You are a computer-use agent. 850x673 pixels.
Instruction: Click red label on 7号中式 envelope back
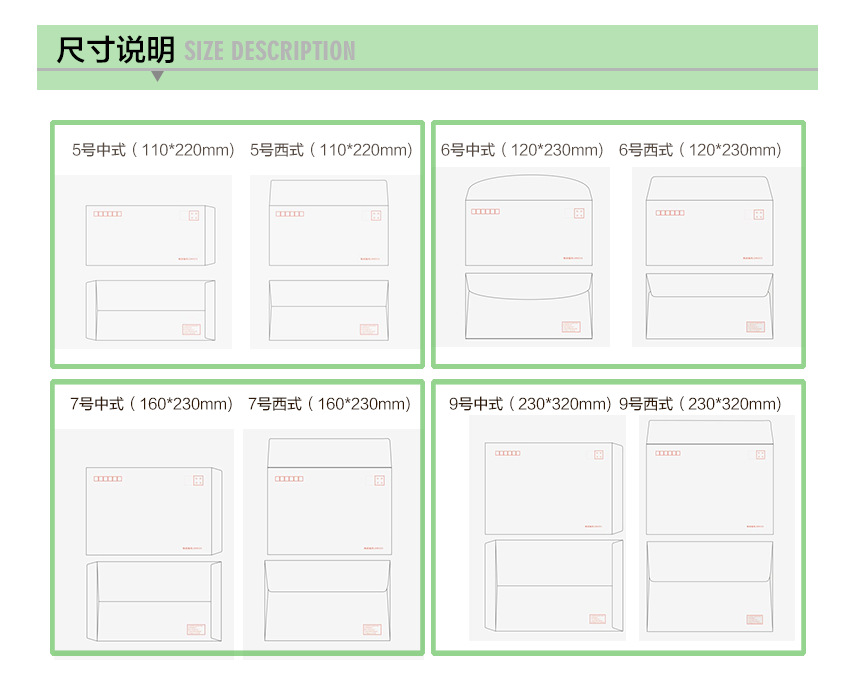coord(196,629)
